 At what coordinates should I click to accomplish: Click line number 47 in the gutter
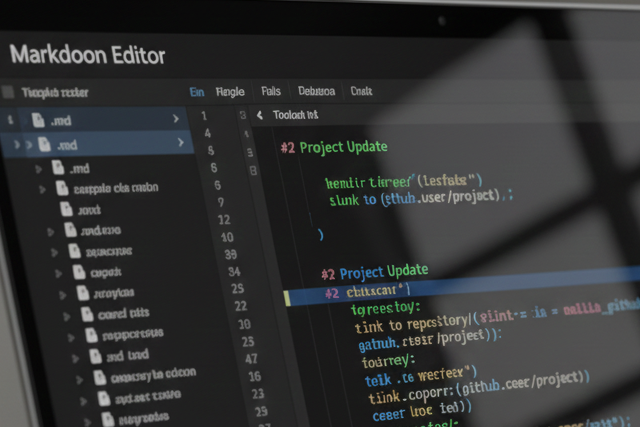(251, 357)
